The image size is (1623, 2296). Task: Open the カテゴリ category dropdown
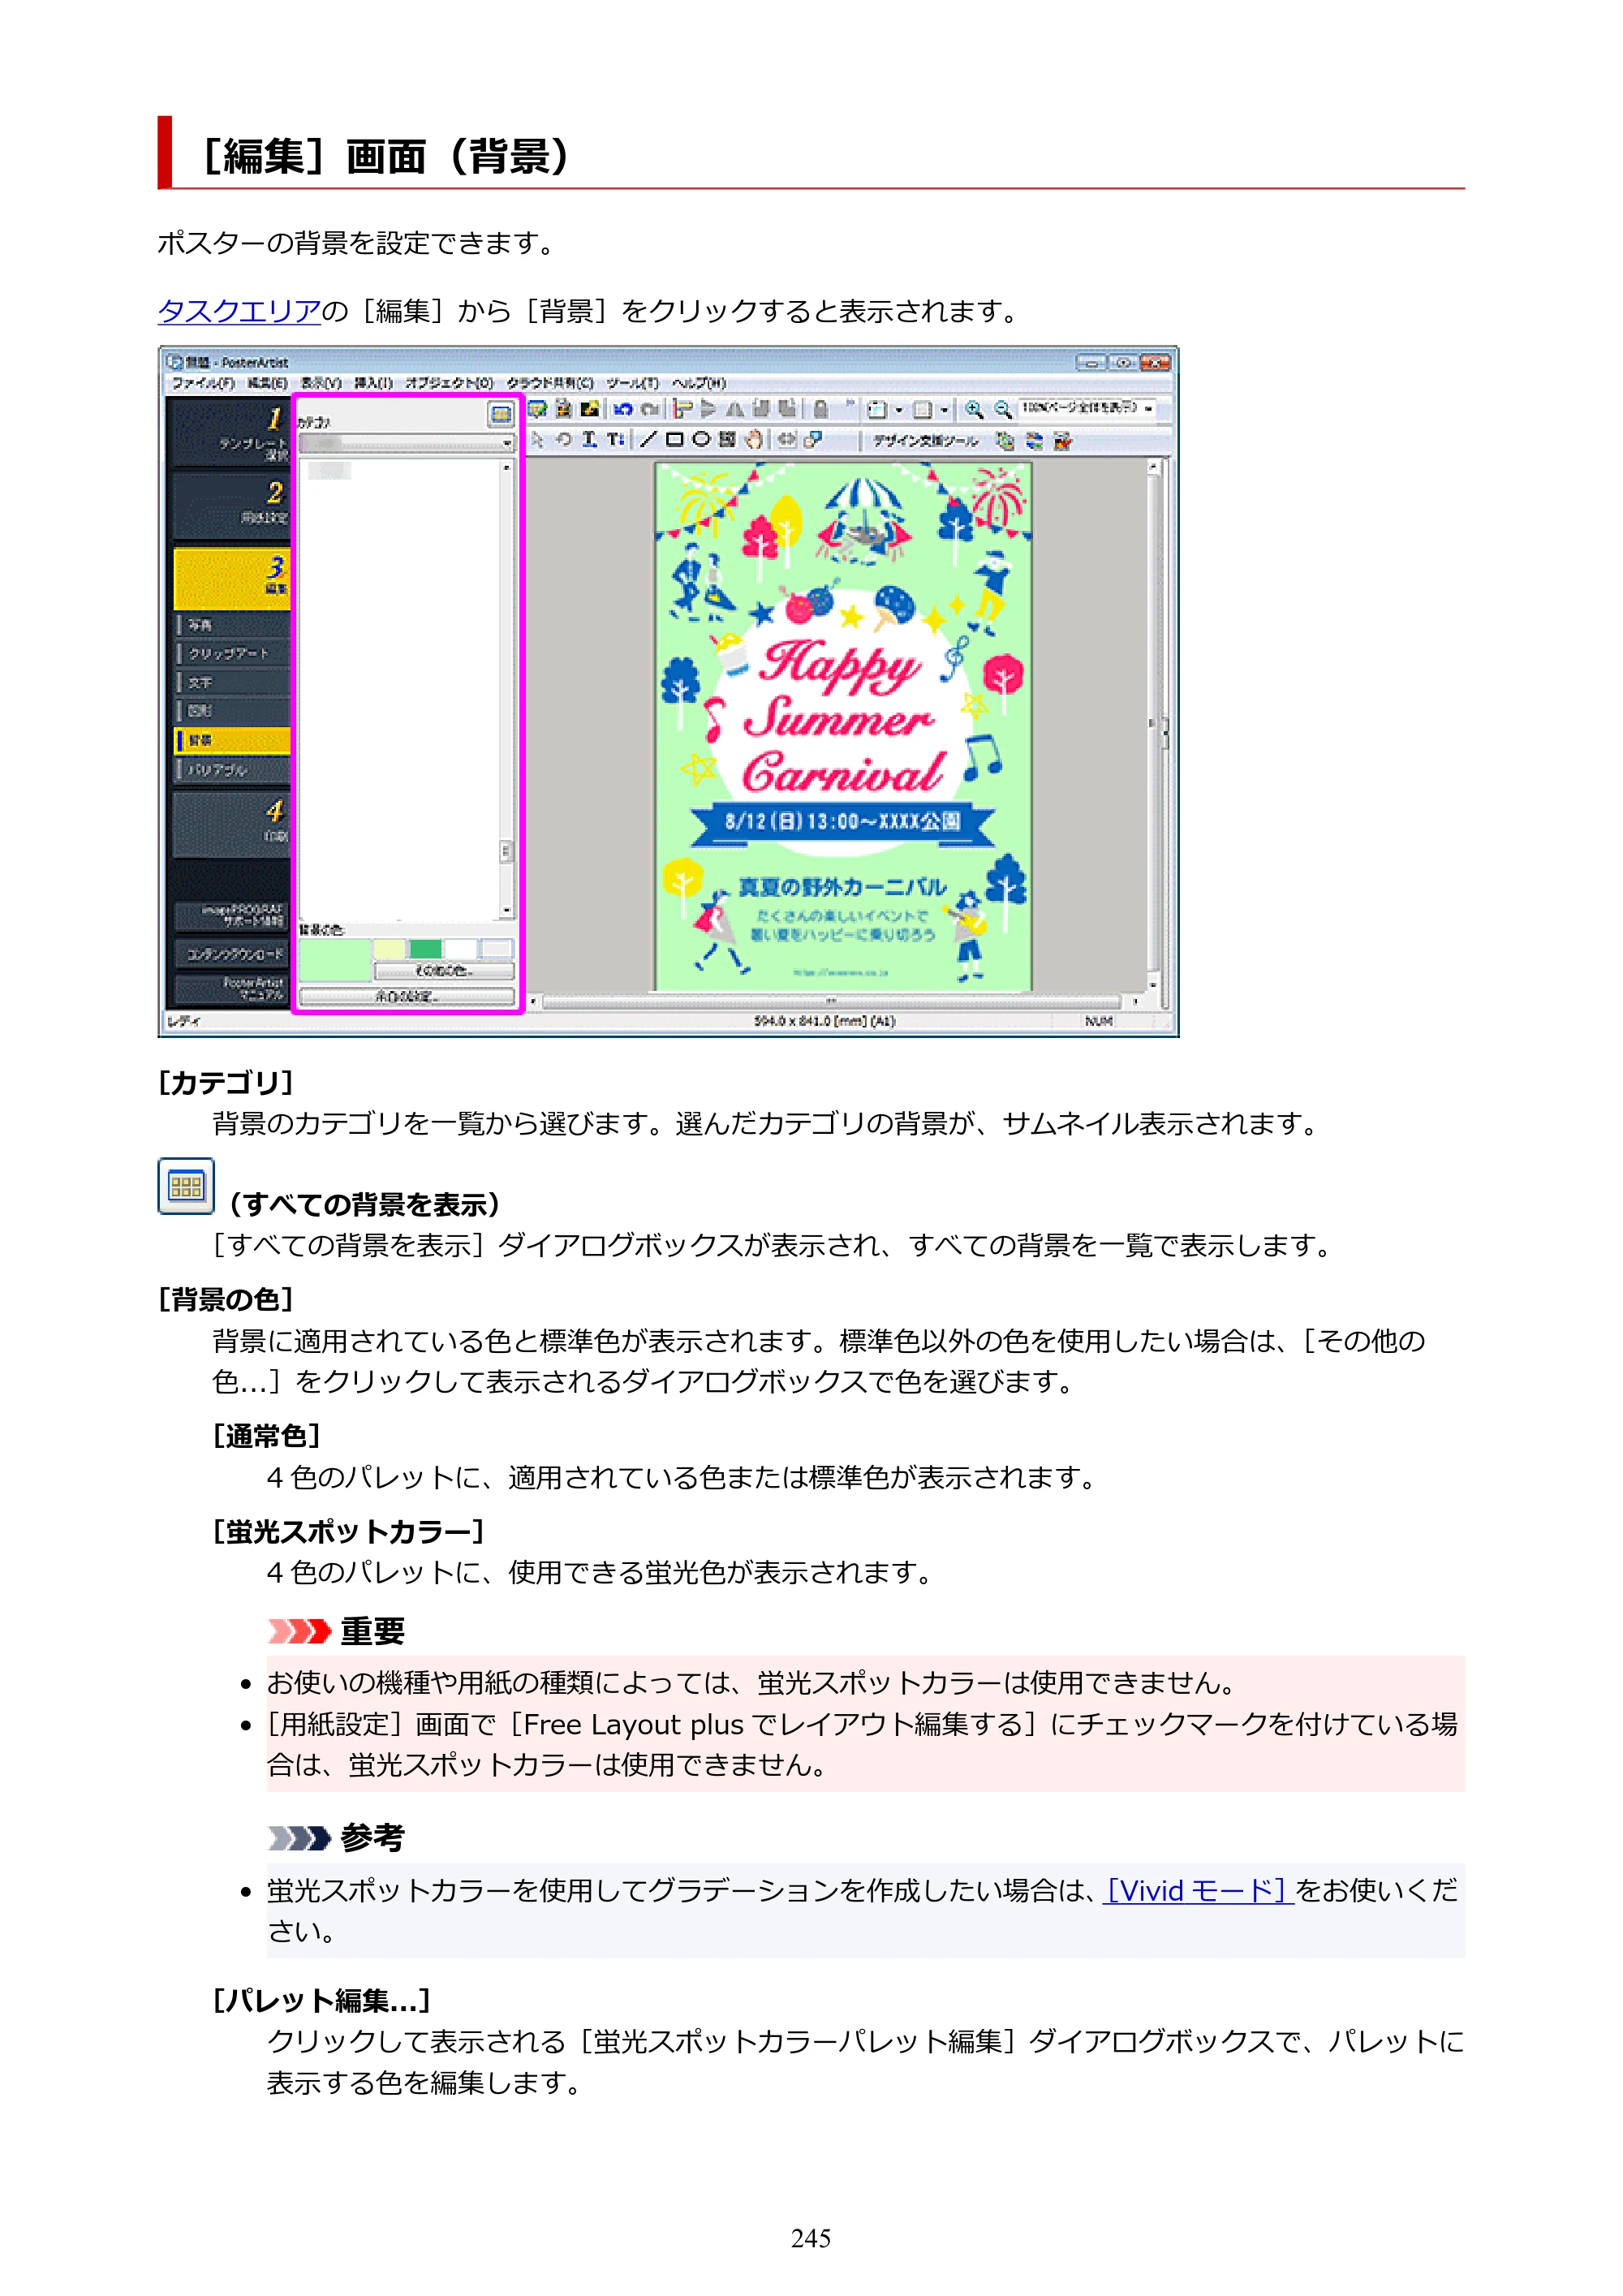[406, 442]
